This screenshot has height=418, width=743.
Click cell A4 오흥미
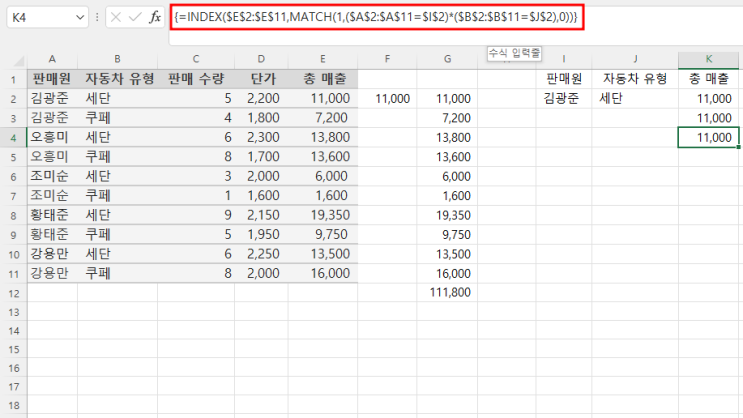coord(52,137)
